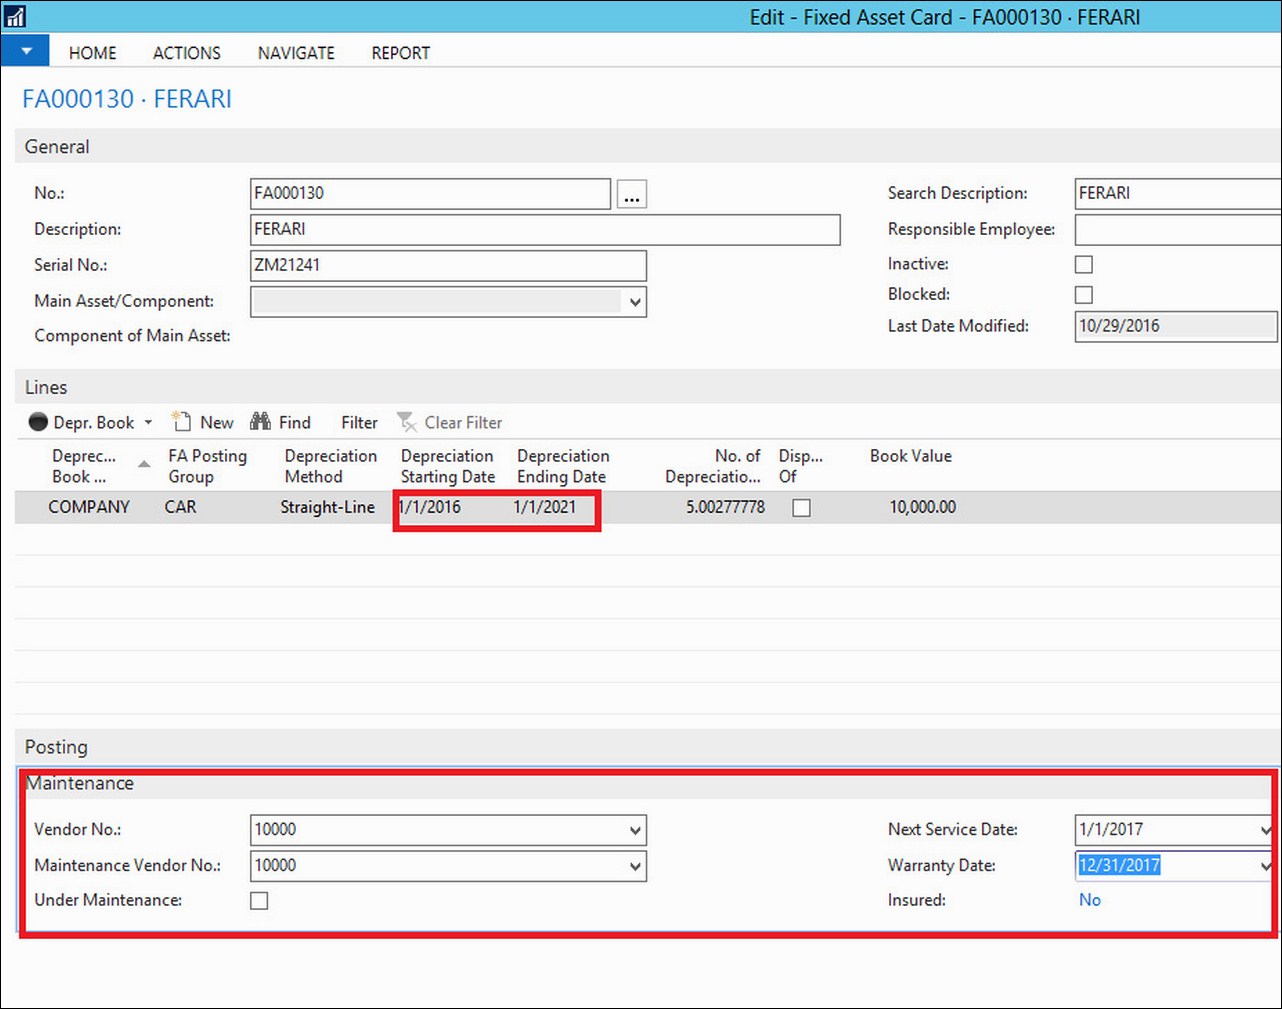Open the Warranty Date dropdown
1282x1009 pixels.
(1266, 866)
